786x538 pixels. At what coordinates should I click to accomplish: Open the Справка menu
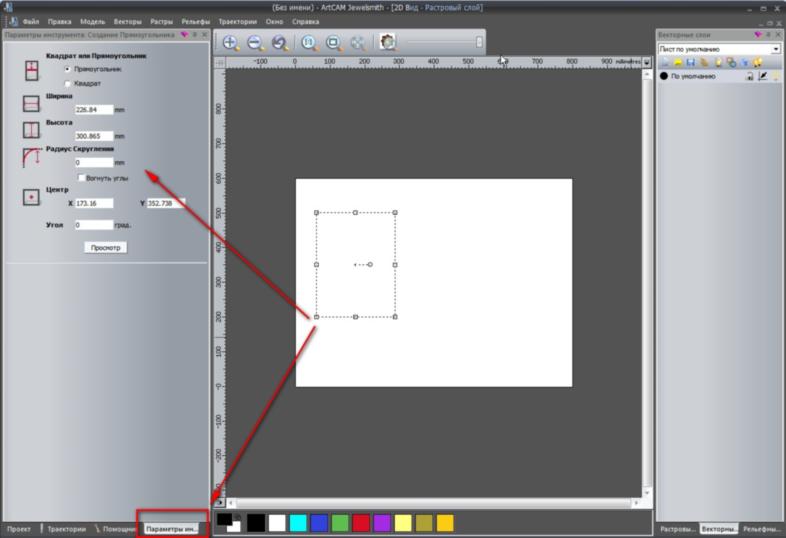click(x=306, y=22)
